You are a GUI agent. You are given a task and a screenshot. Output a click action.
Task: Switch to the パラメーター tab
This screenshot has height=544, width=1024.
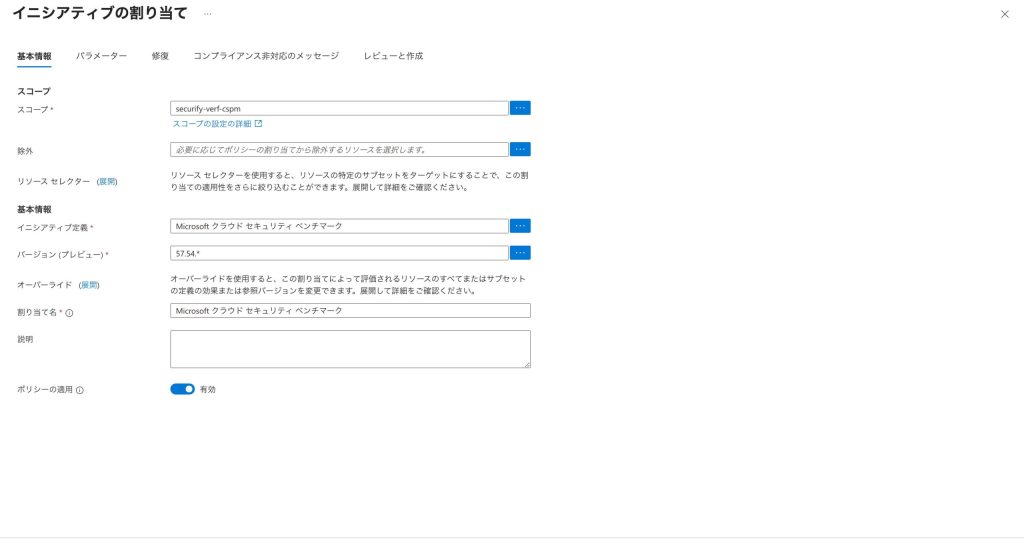point(101,56)
